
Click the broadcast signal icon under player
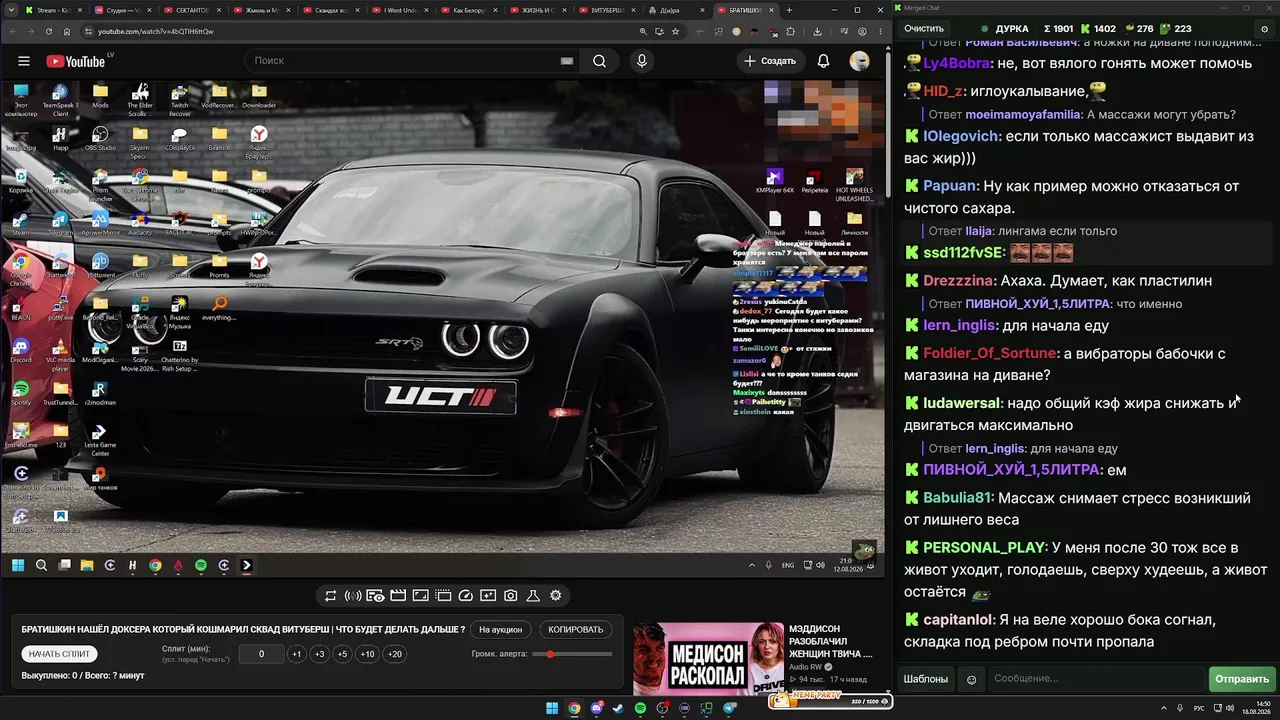coord(353,596)
